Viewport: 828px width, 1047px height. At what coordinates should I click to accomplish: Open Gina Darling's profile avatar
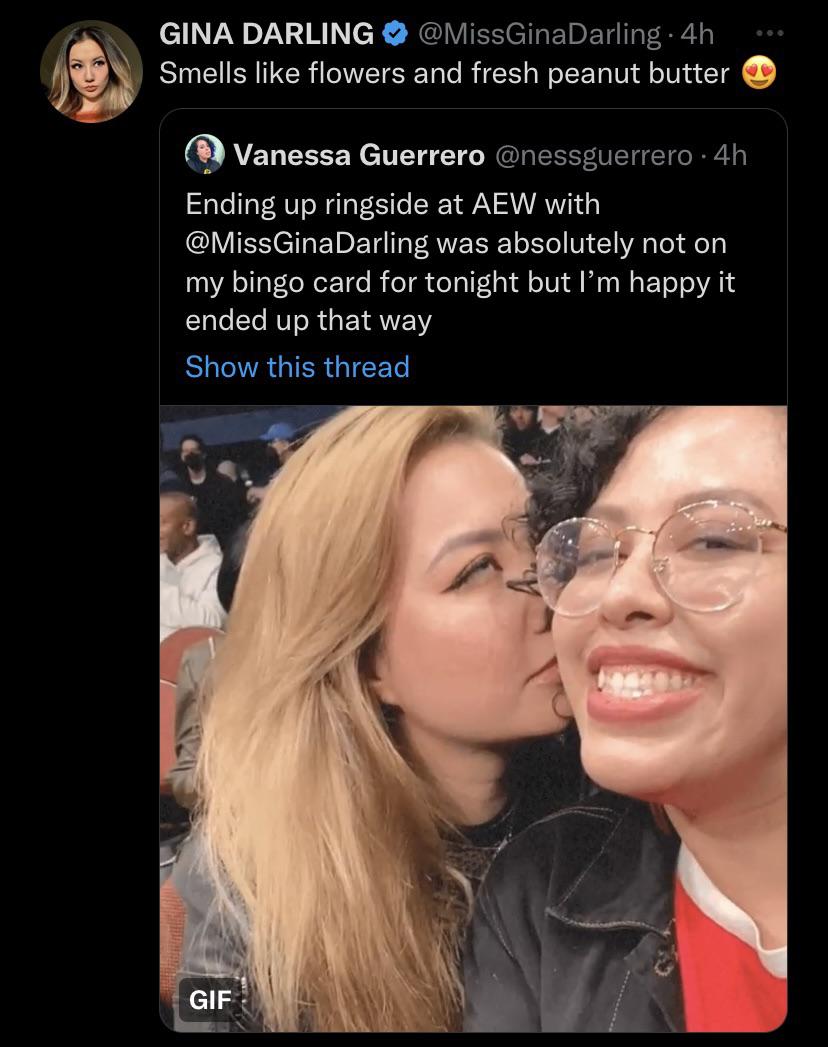click(x=91, y=71)
